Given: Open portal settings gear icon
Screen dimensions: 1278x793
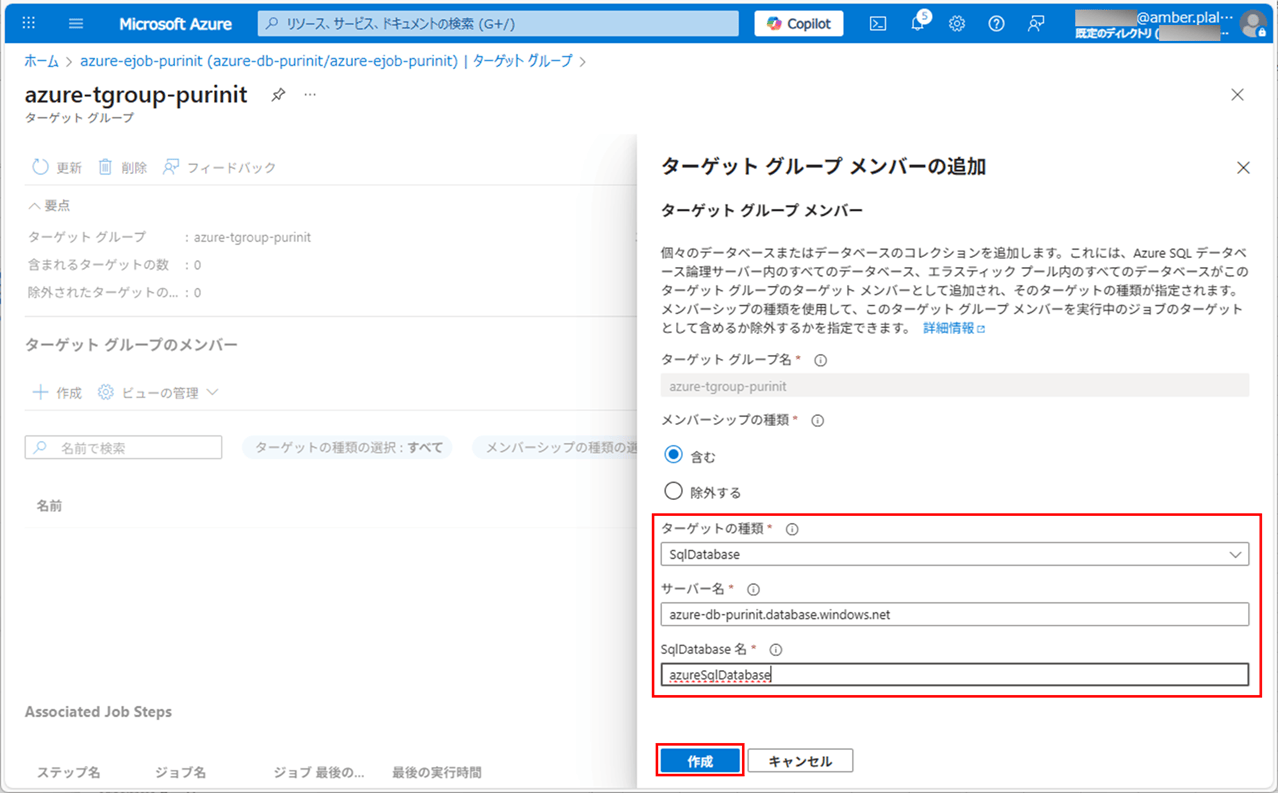Looking at the screenshot, I should 957,23.
